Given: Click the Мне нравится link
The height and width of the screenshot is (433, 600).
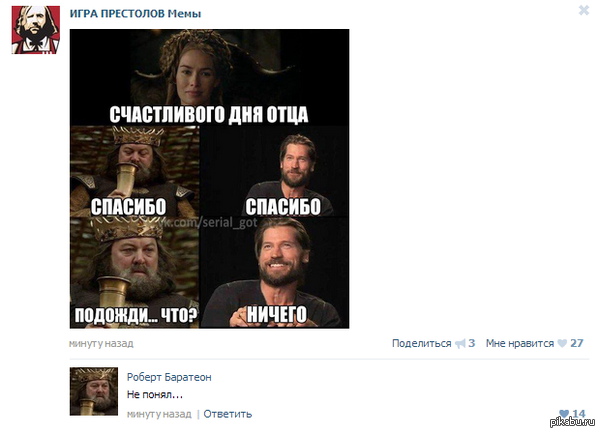Looking at the screenshot, I should pyautogui.click(x=520, y=343).
